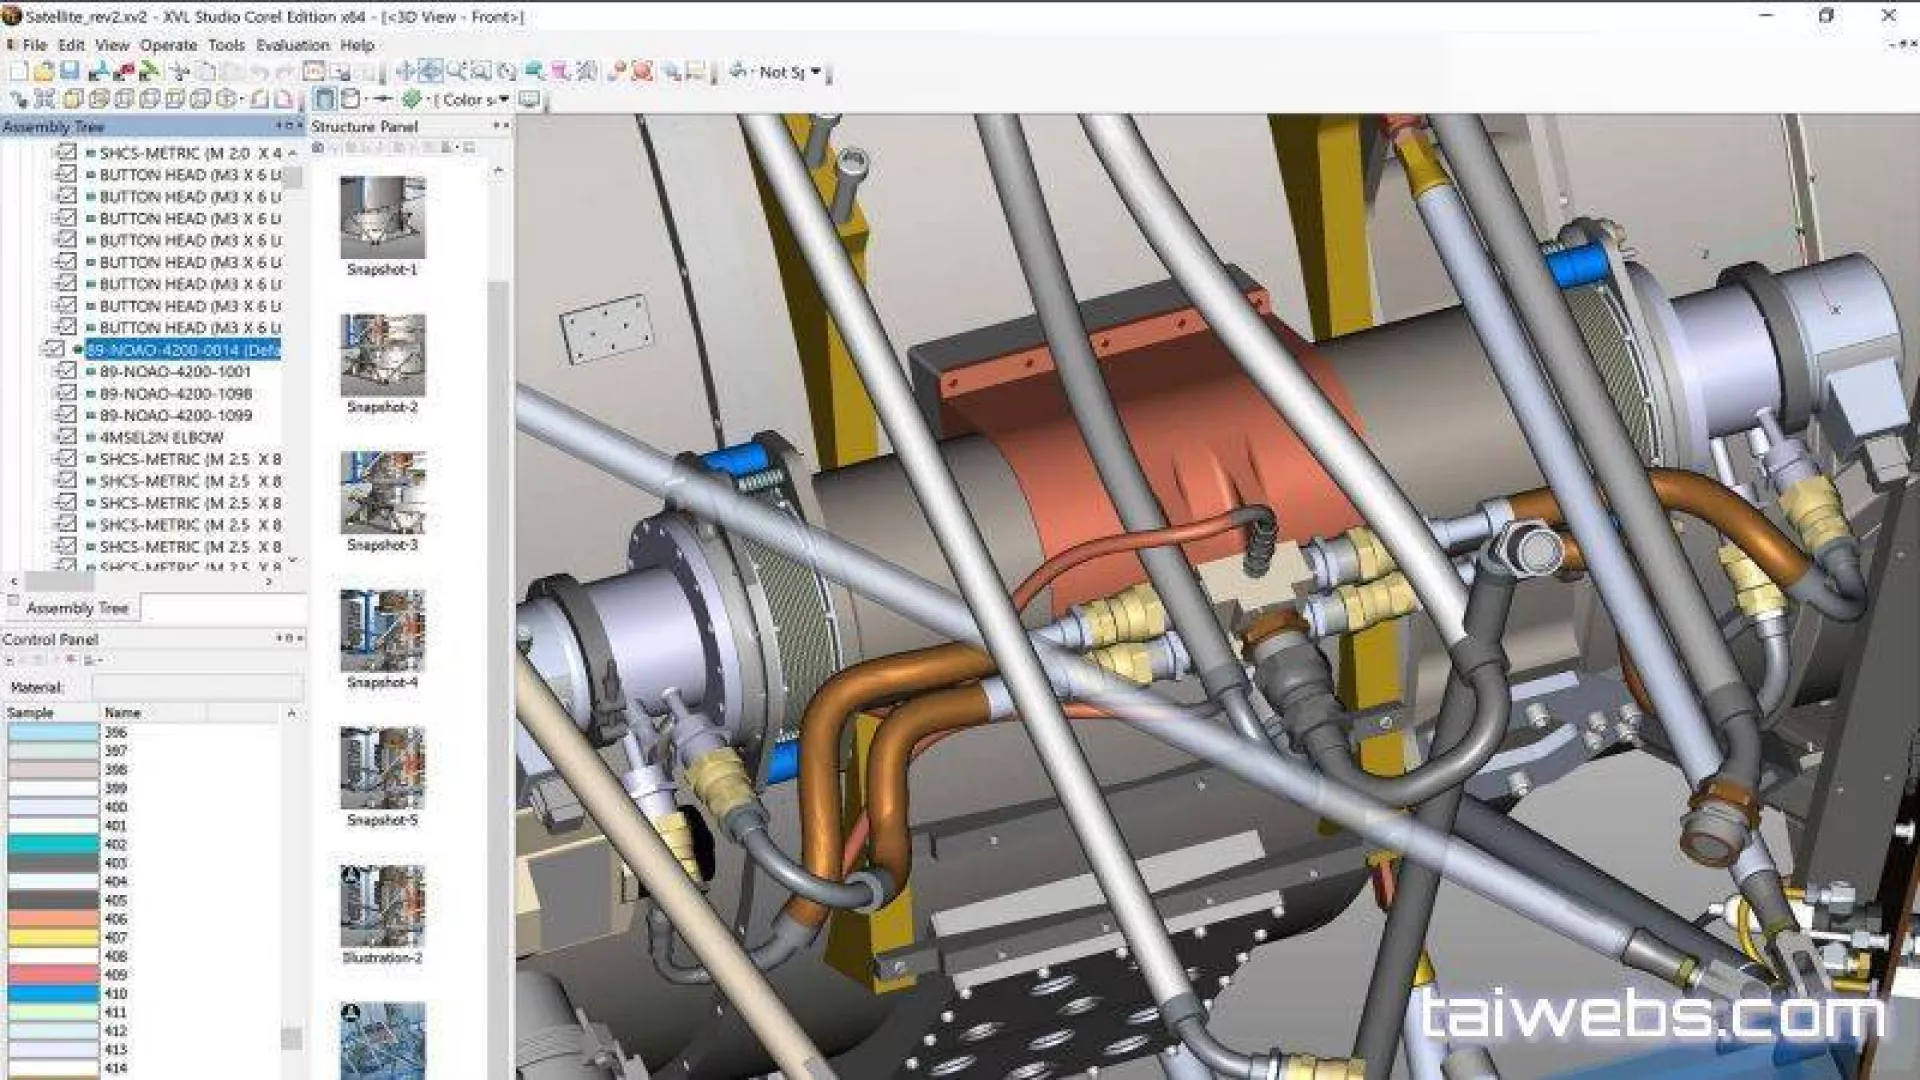Toggle checkbox of SHCS-METRIC M 2.0 X 4
The width and height of the screenshot is (1920, 1080).
pyautogui.click(x=67, y=153)
